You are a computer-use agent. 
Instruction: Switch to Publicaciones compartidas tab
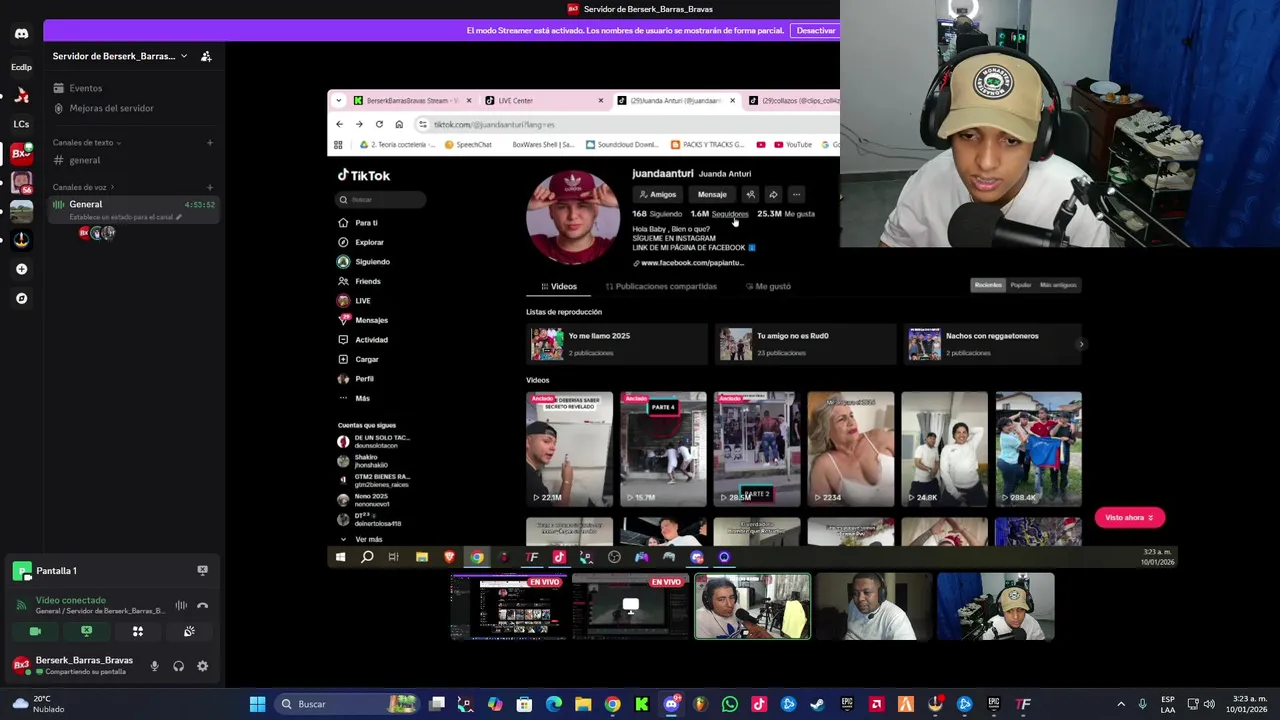pos(660,286)
